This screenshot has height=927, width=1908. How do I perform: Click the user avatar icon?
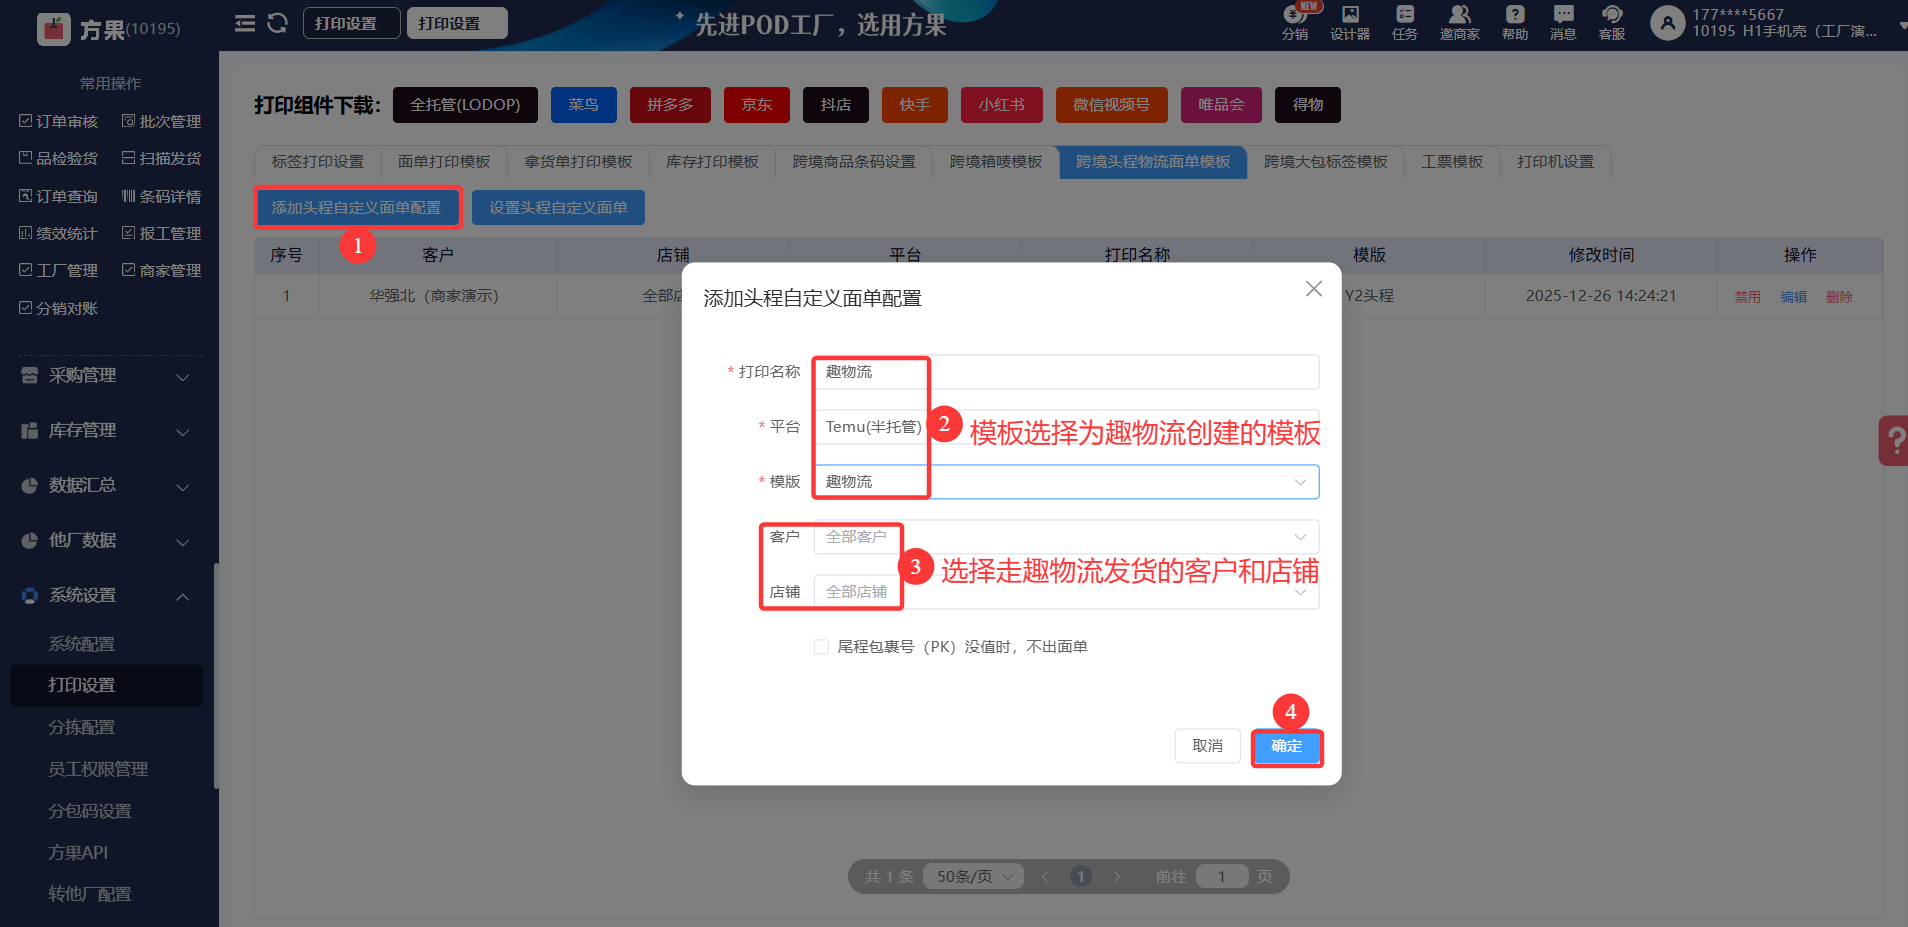1668,23
